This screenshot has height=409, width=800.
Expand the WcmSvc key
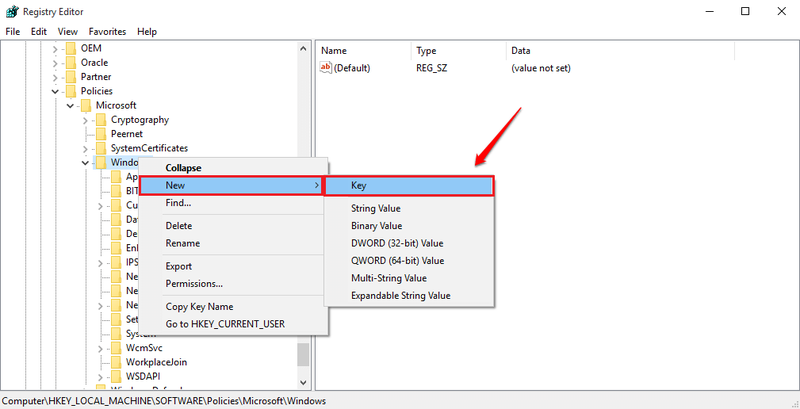(100, 348)
